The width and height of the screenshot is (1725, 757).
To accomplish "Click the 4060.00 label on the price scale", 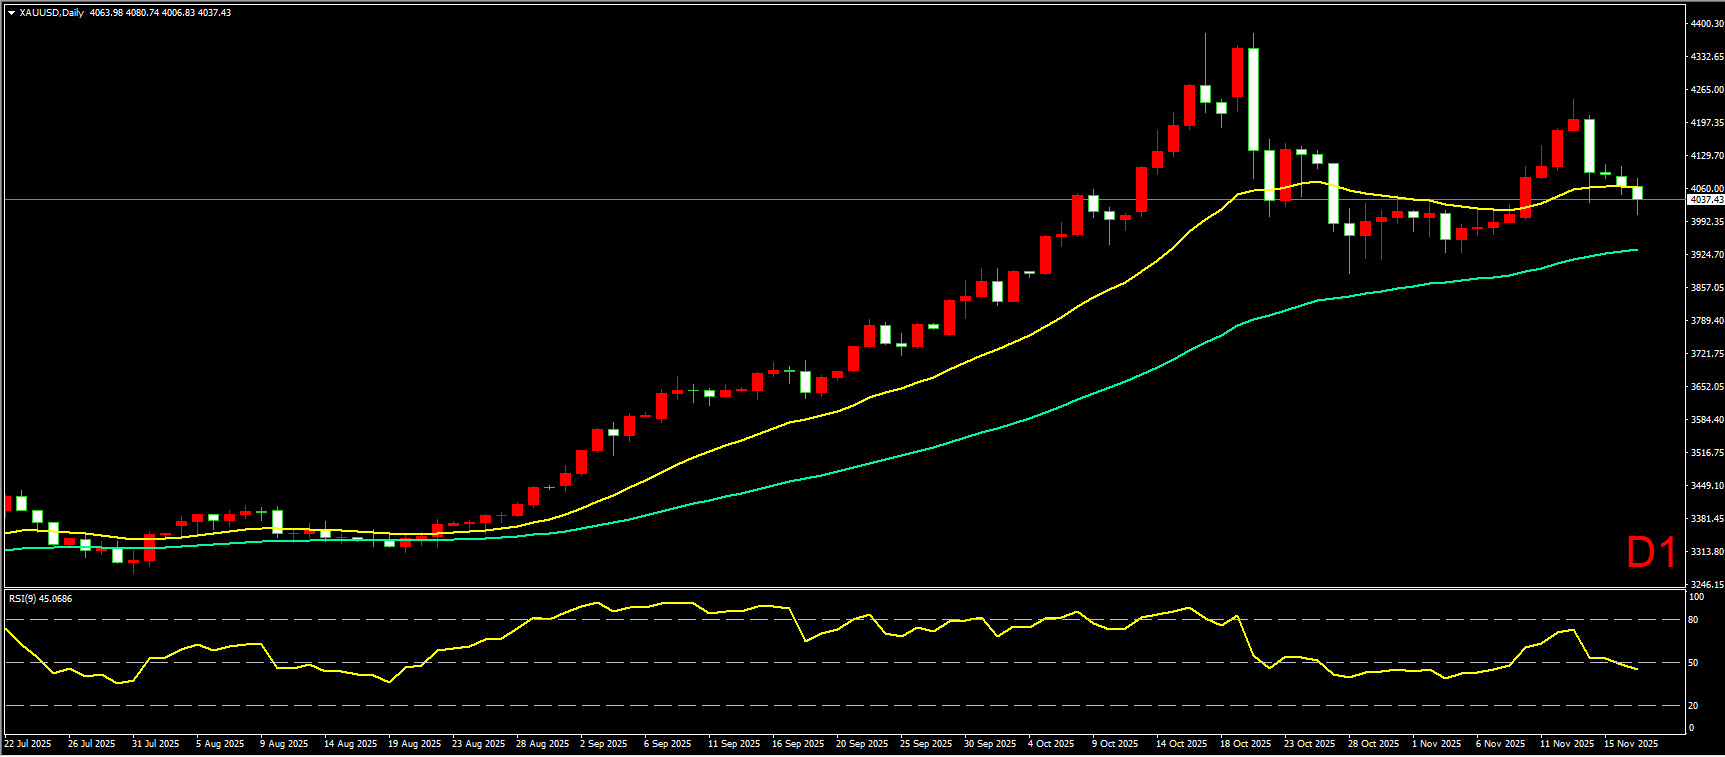I will pos(1706,188).
